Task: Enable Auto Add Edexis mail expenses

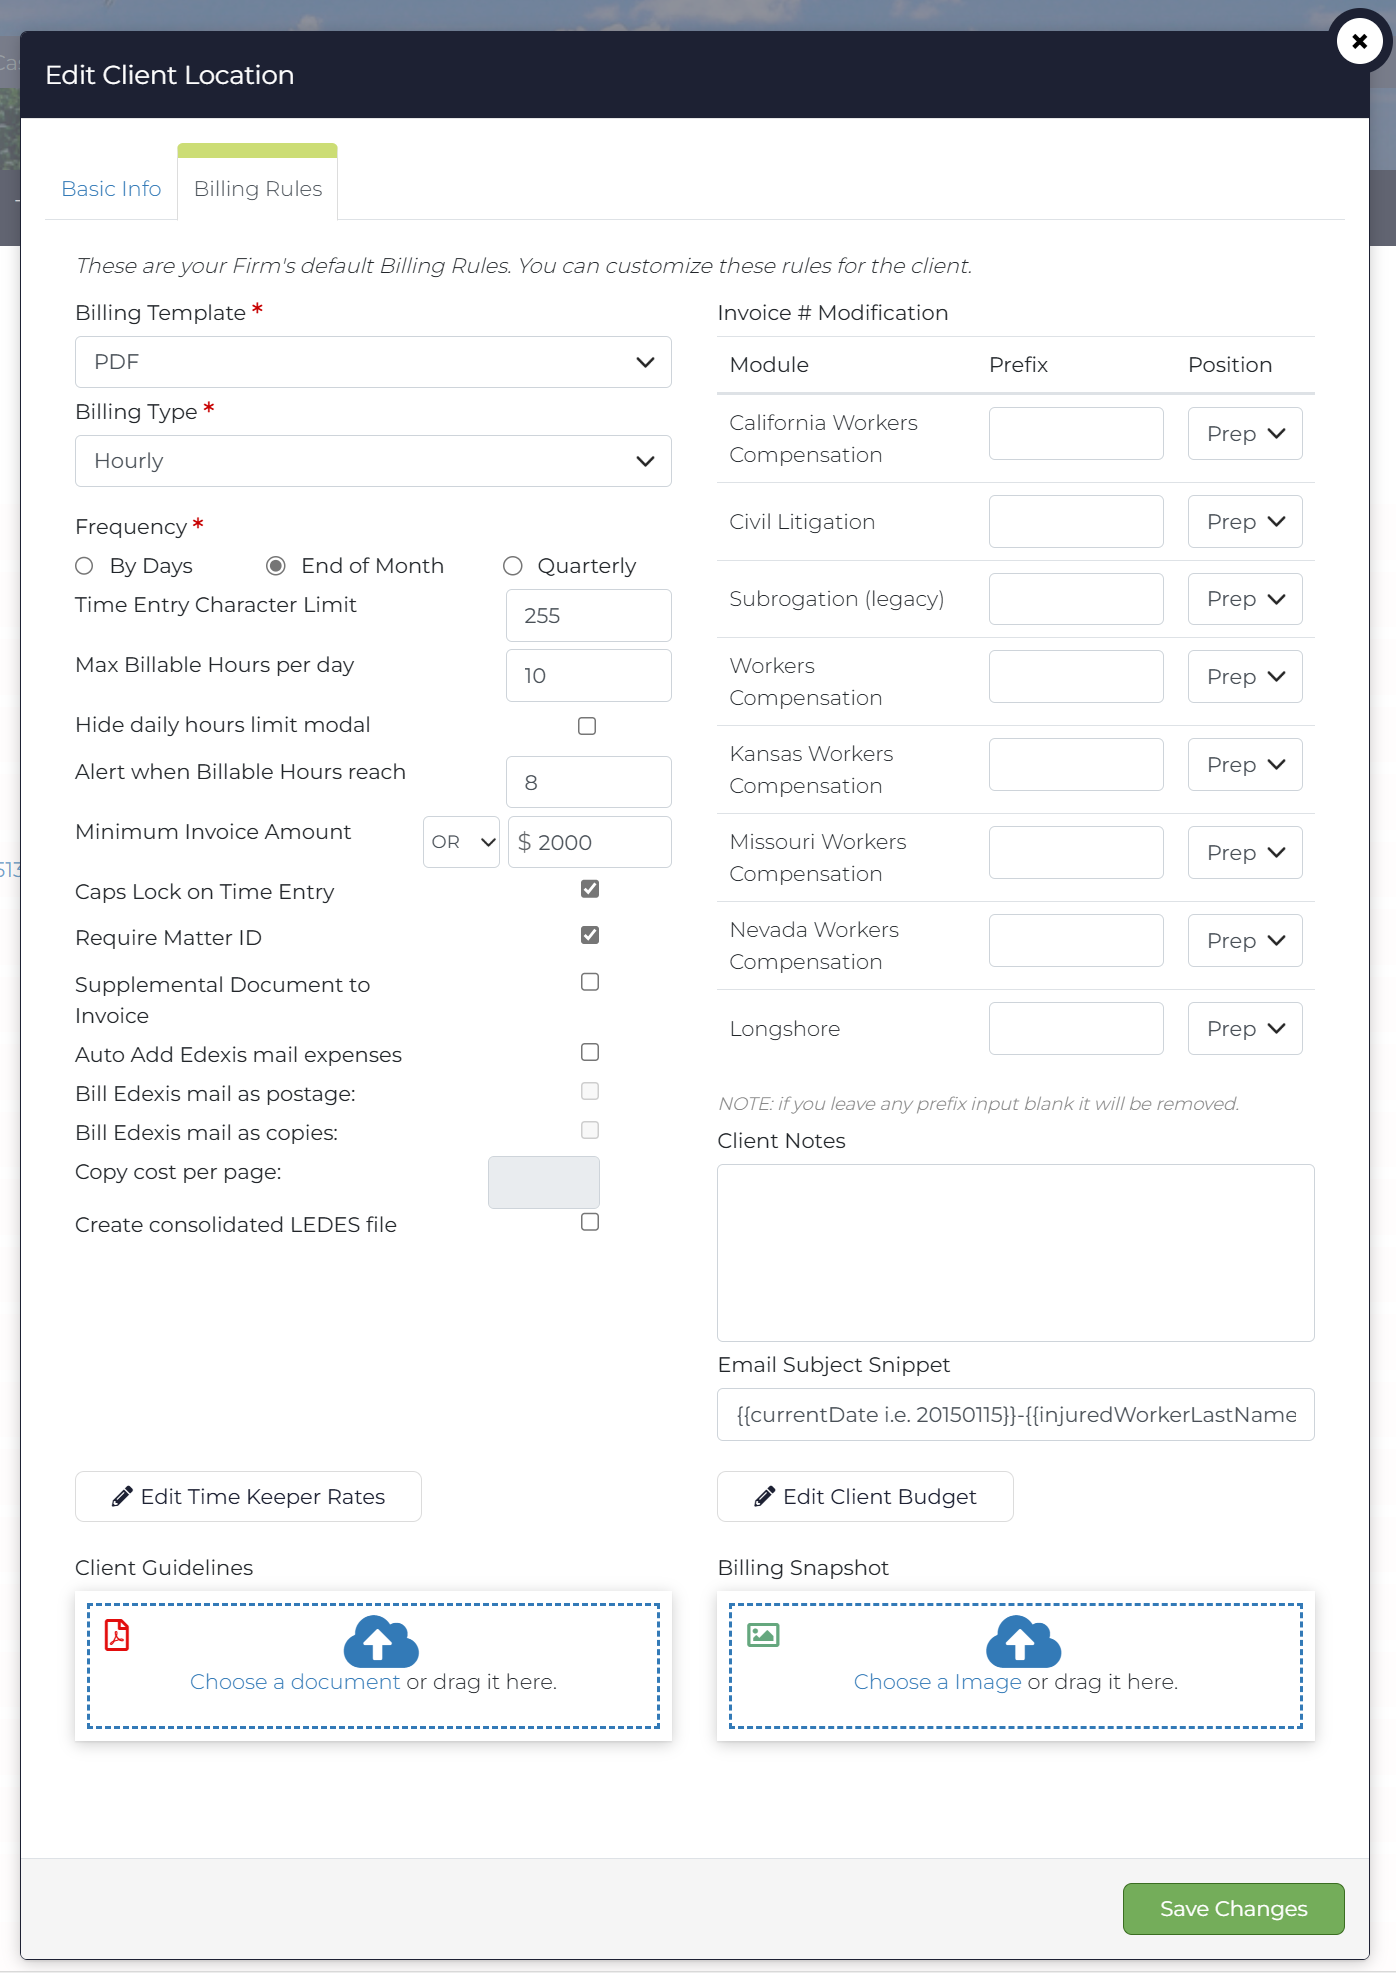Action: 590,1052
